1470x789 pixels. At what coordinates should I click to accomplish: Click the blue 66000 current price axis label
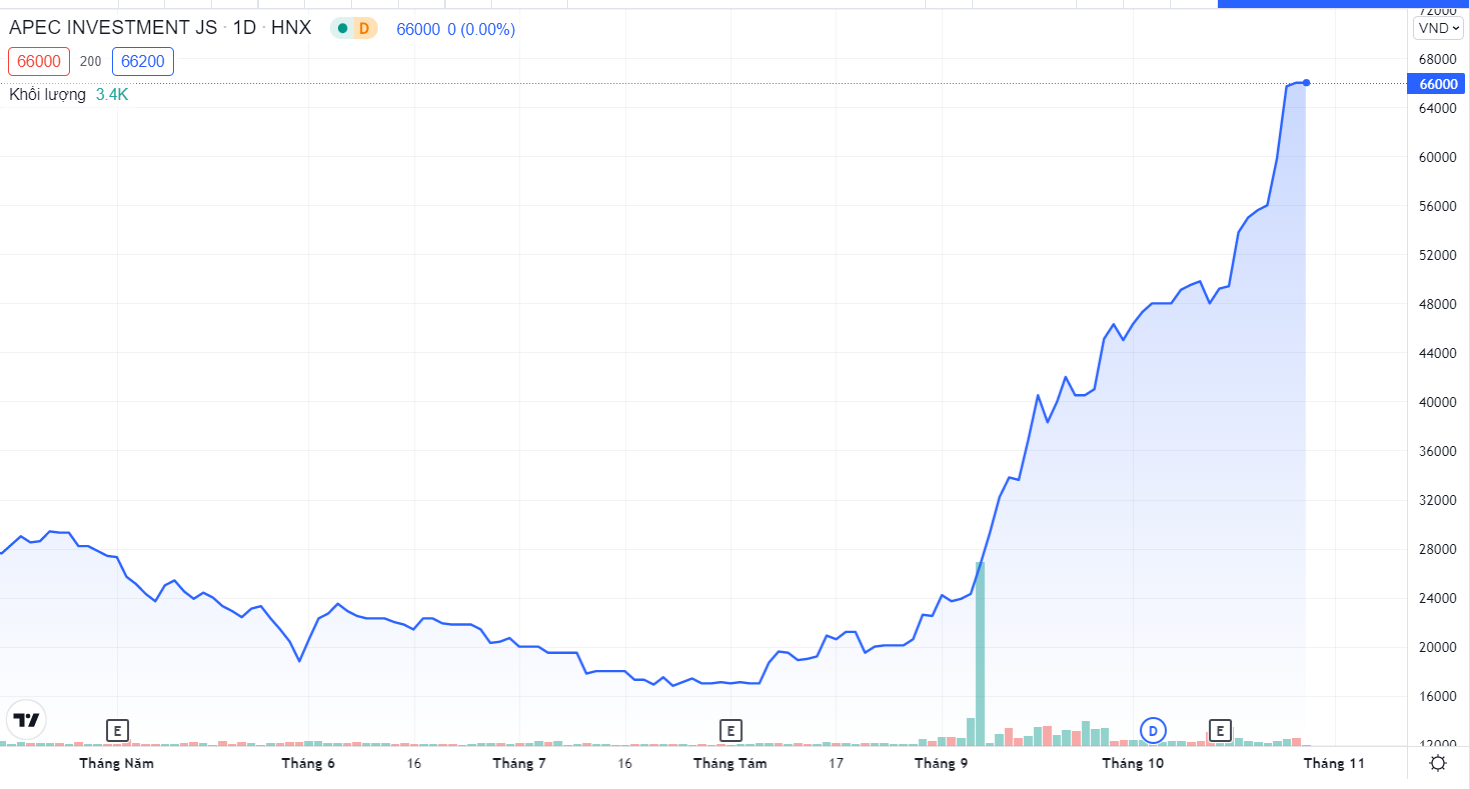(x=1437, y=84)
